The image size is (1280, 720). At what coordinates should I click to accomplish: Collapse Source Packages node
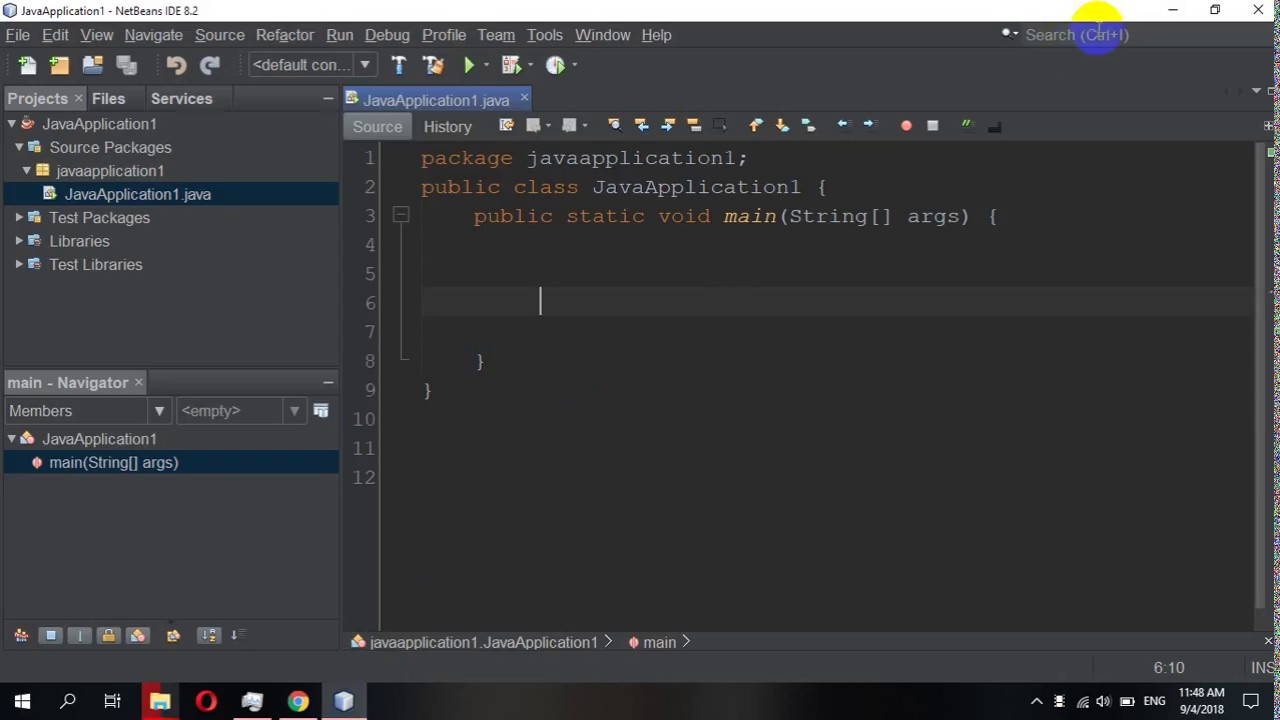point(19,147)
